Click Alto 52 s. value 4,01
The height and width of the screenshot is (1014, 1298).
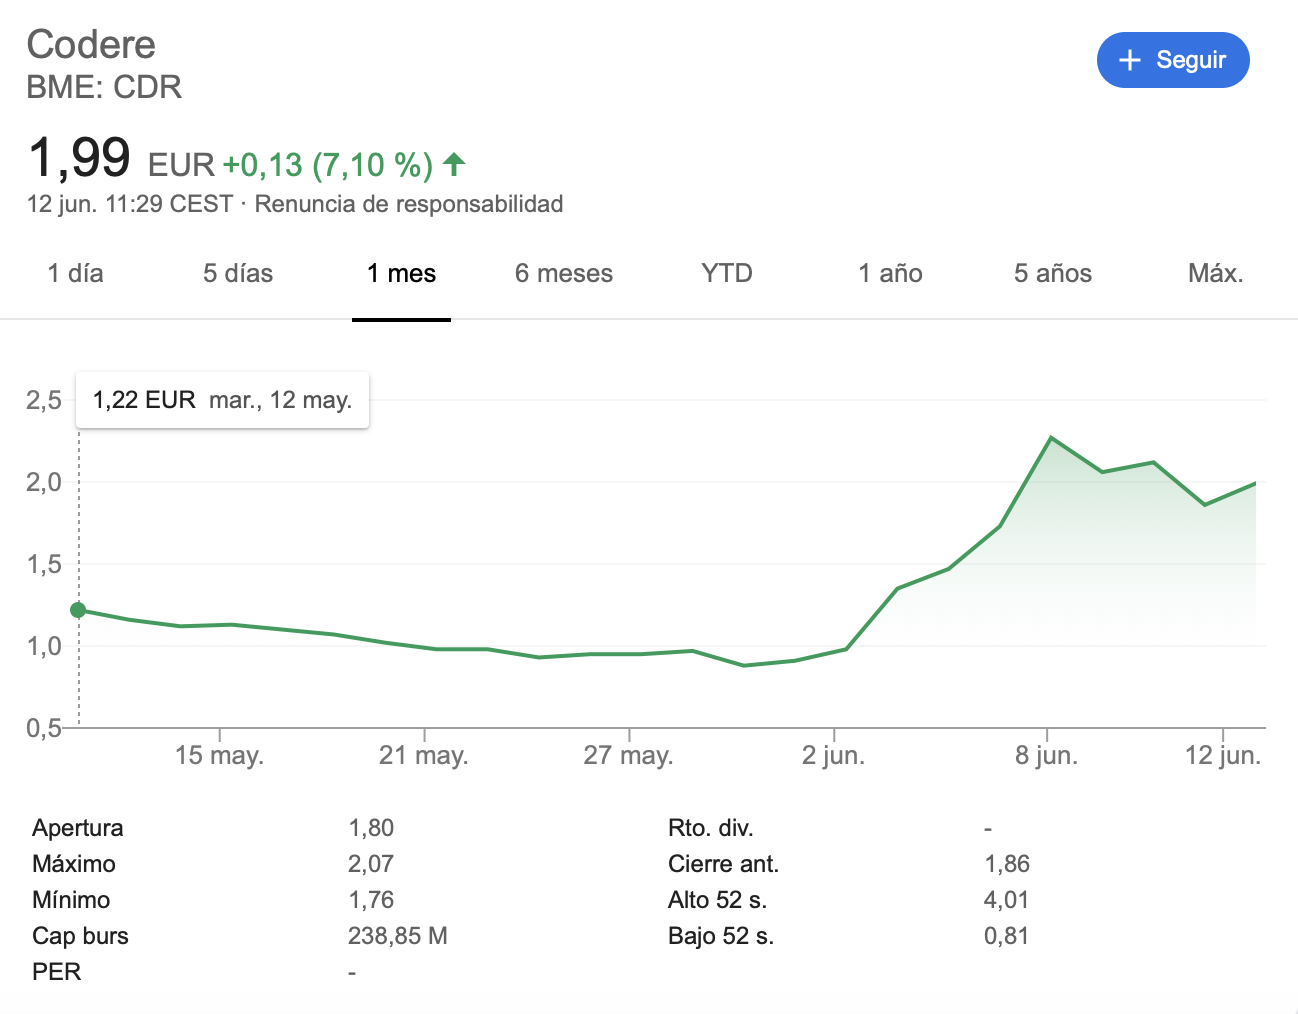click(x=1007, y=900)
